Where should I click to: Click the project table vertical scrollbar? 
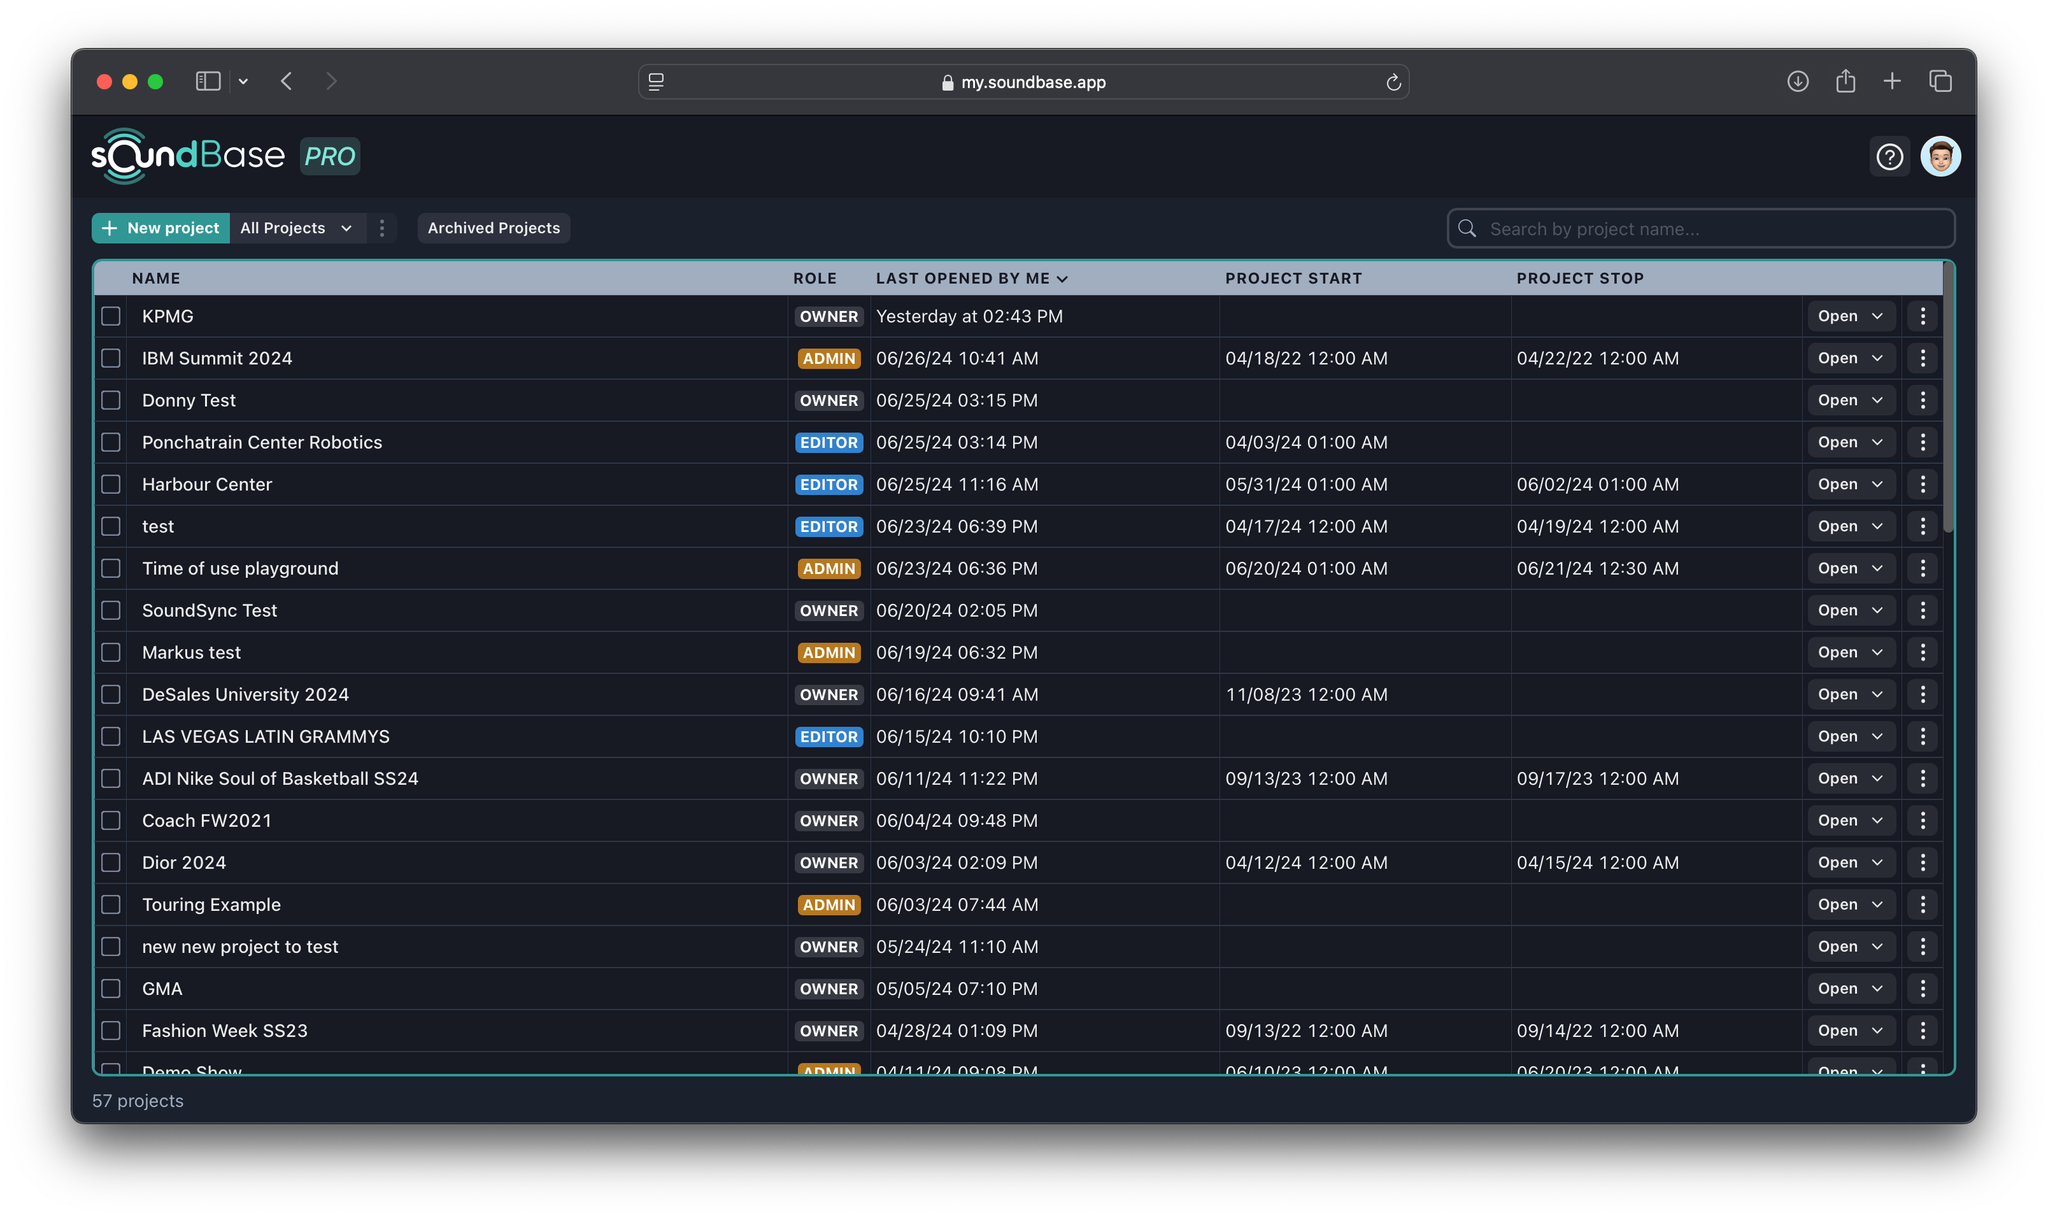(1947, 398)
